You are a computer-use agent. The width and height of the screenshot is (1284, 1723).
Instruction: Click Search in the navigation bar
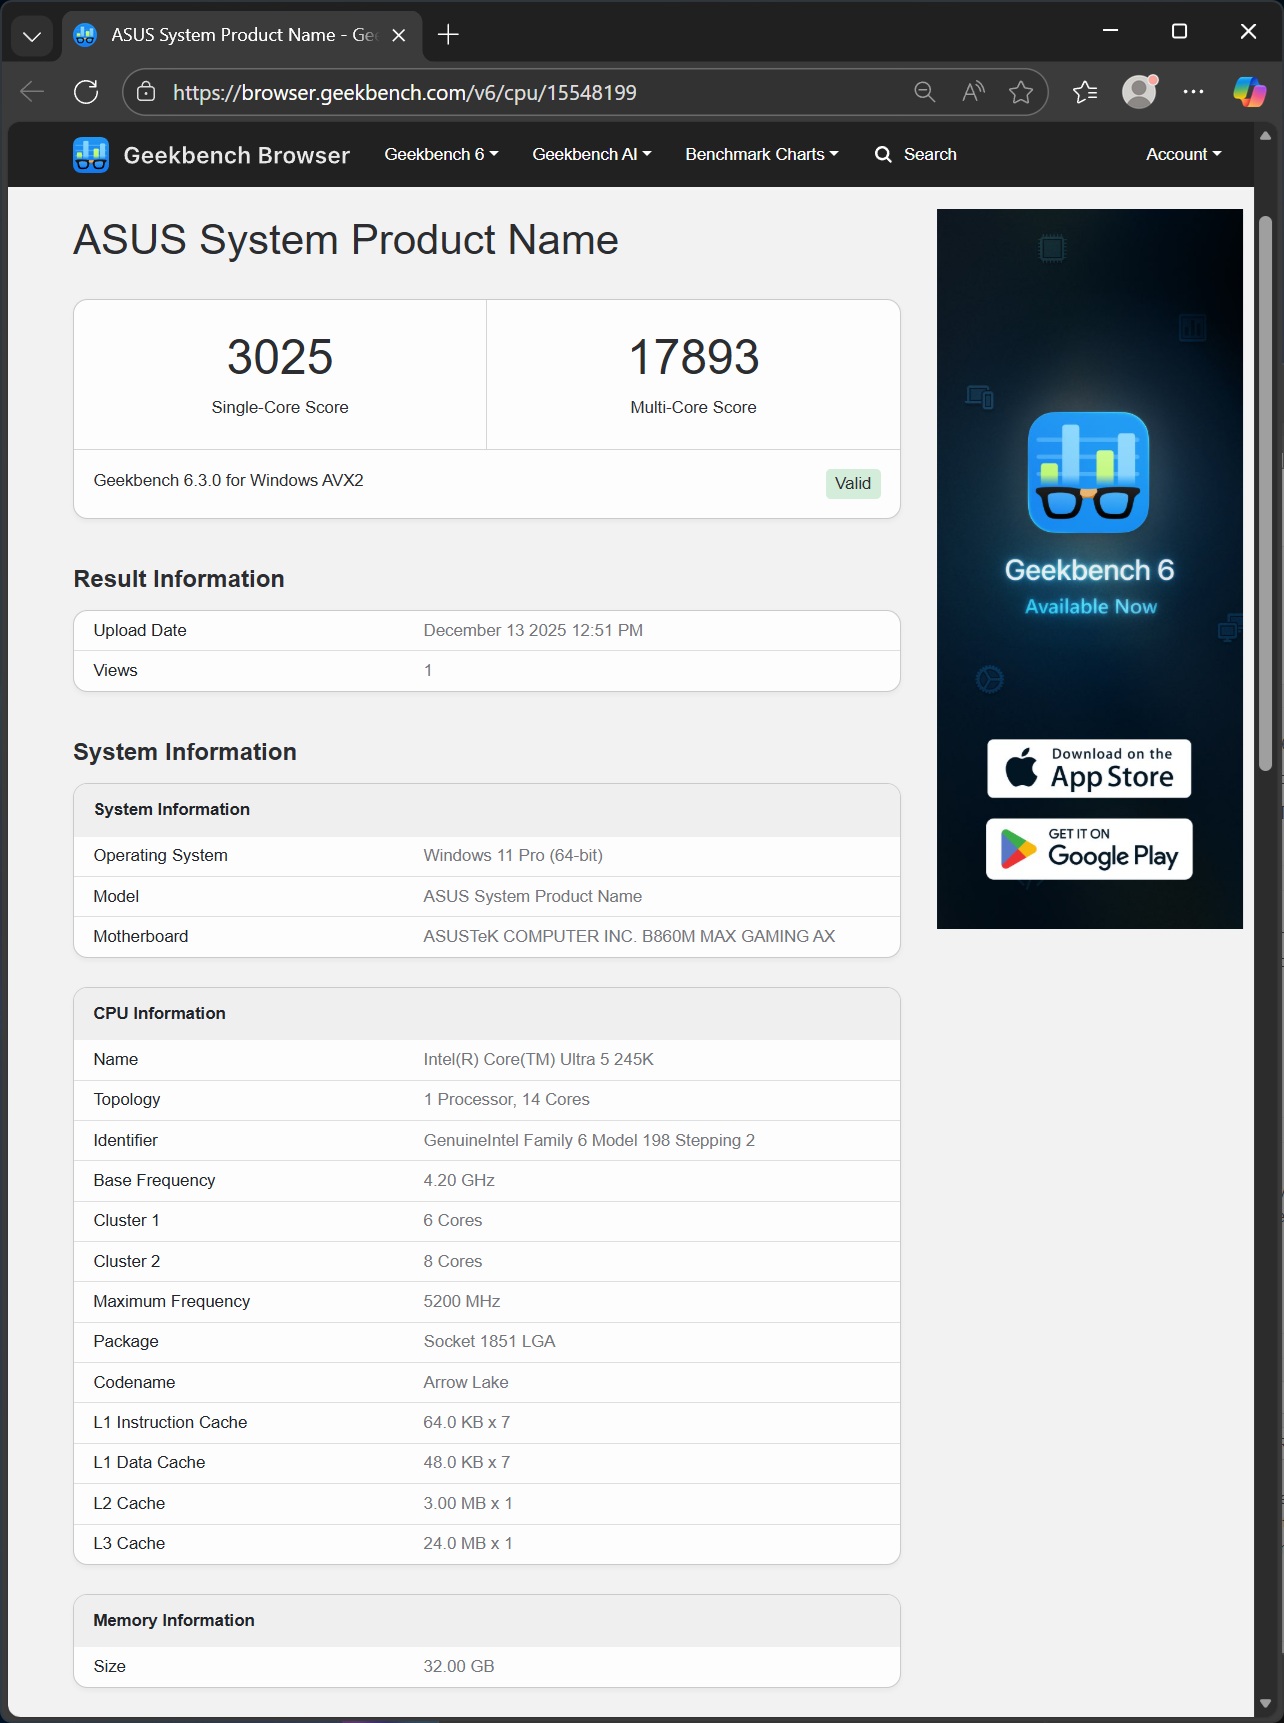(916, 154)
